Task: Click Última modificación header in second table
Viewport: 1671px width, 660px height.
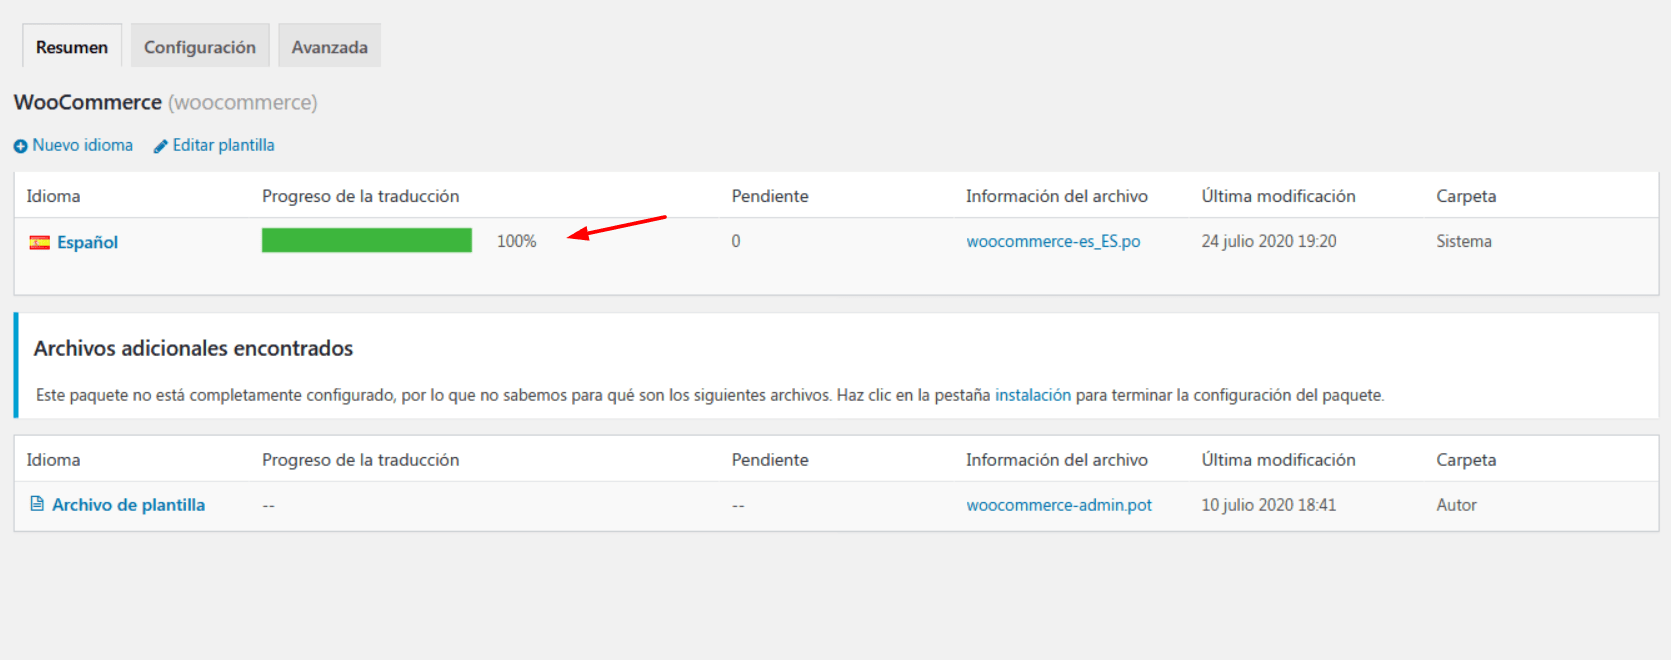Action: tap(1278, 460)
